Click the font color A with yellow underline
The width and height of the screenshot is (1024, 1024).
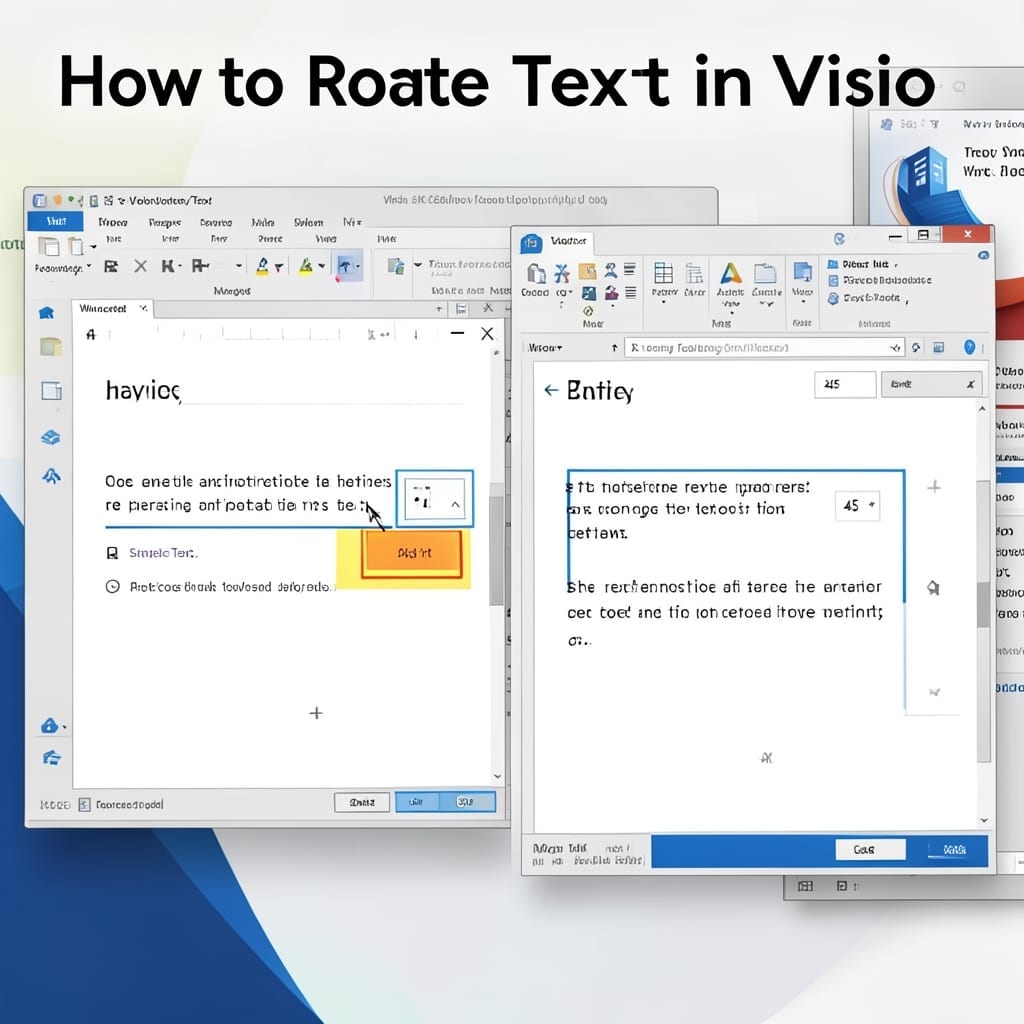(x=263, y=266)
